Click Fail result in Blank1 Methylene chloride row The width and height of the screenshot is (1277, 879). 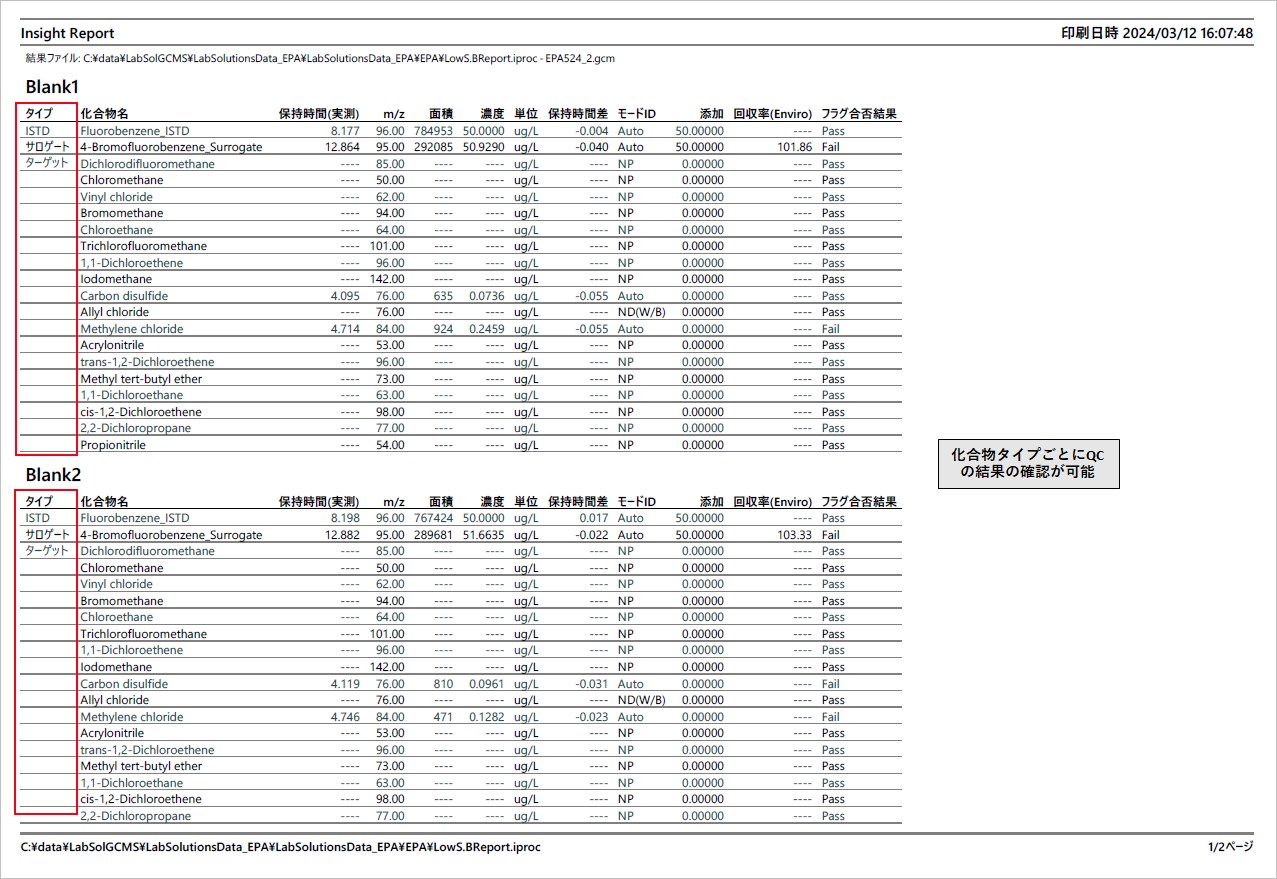[830, 329]
